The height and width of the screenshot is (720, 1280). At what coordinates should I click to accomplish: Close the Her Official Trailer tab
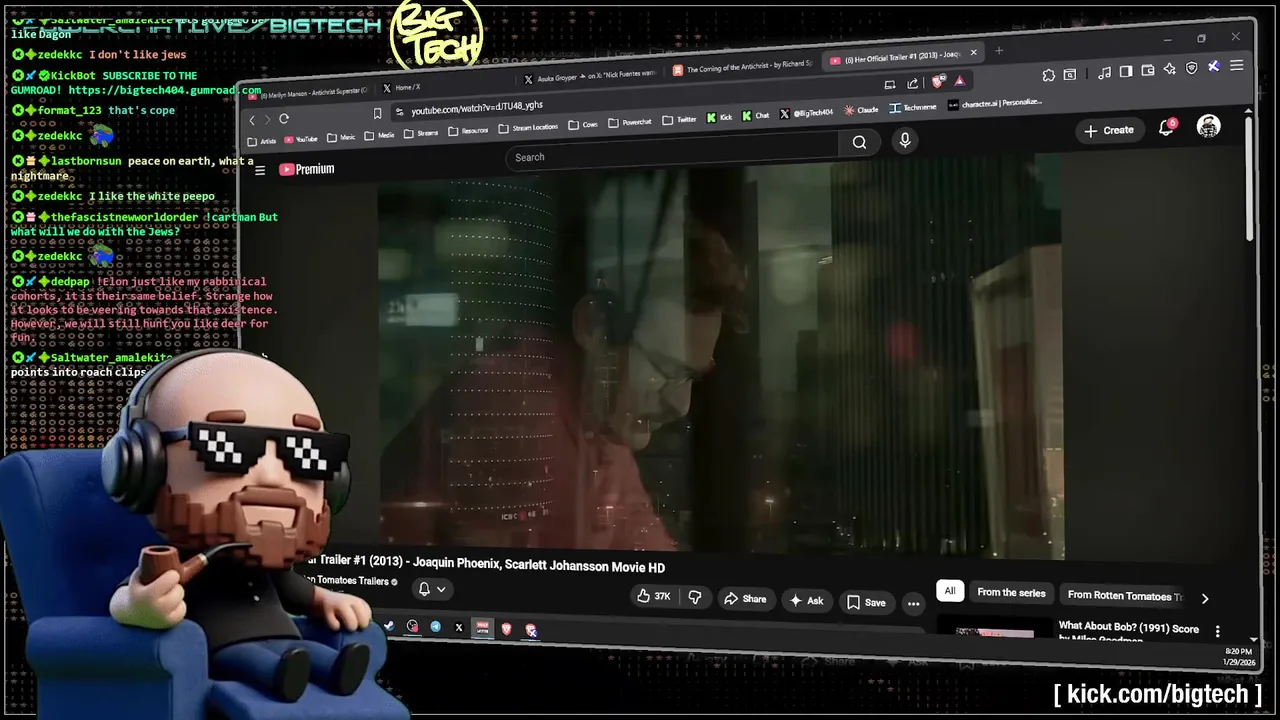[973, 53]
